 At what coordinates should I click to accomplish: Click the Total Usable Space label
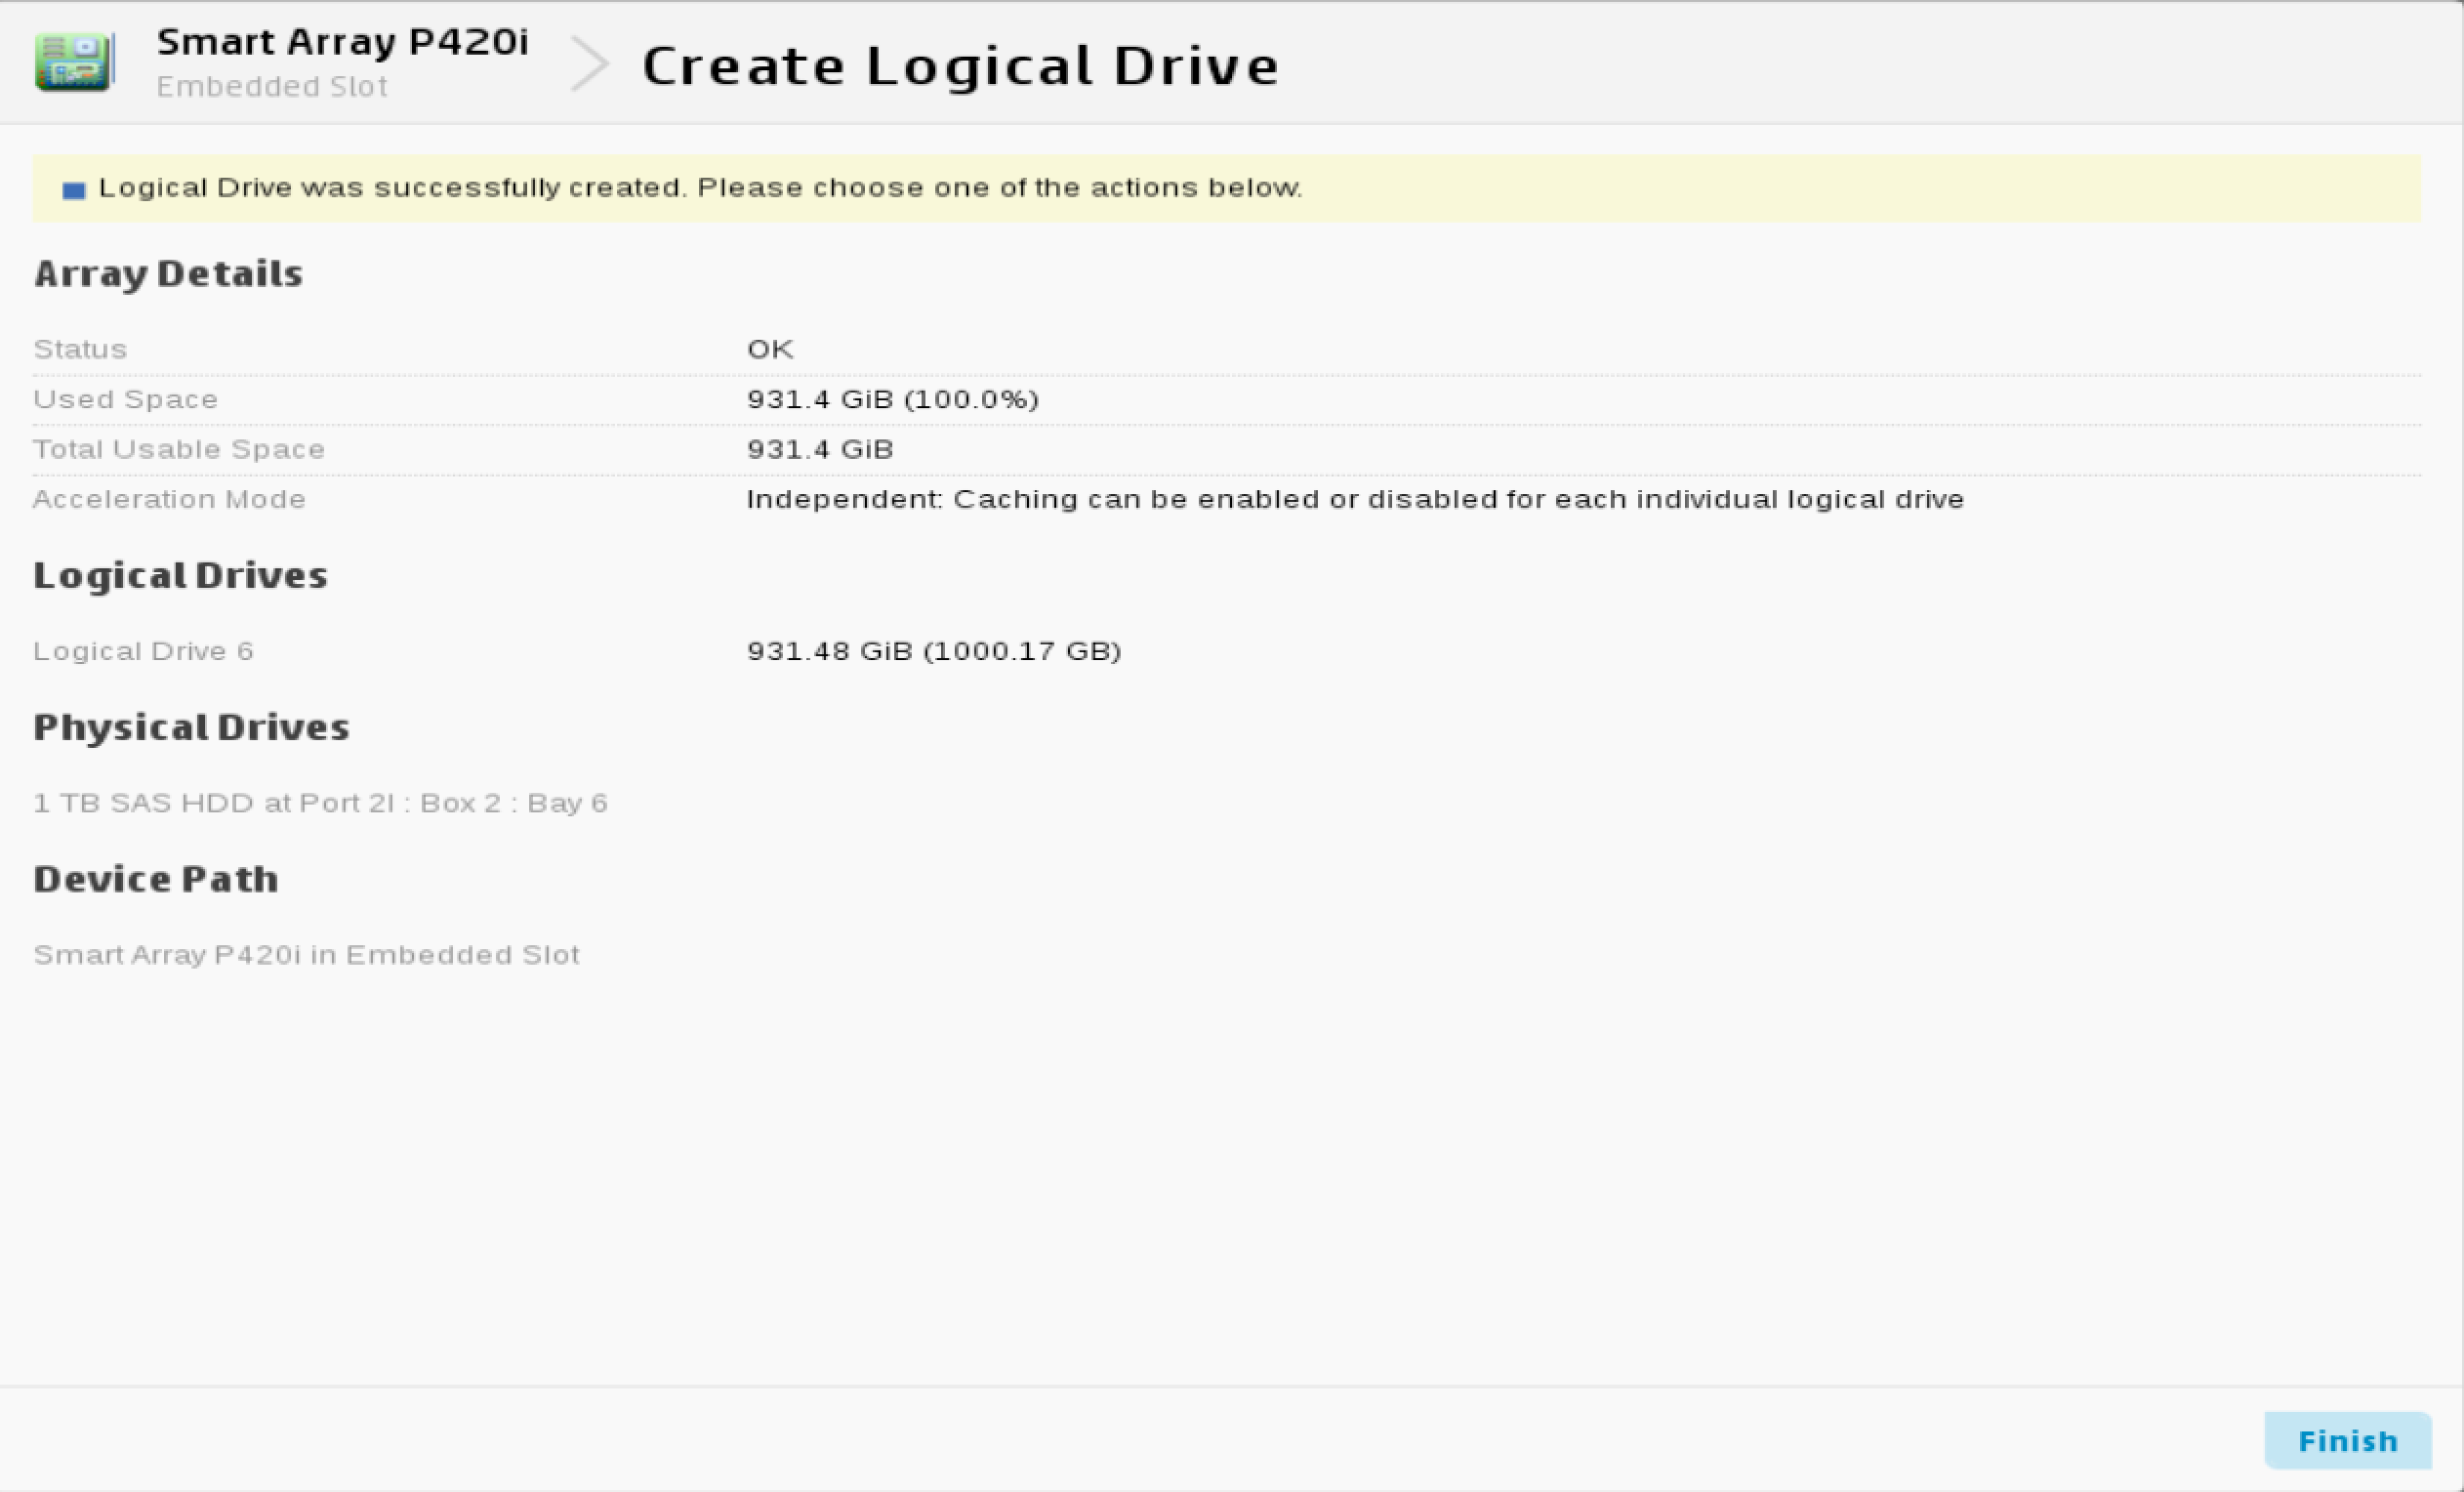click(x=179, y=449)
